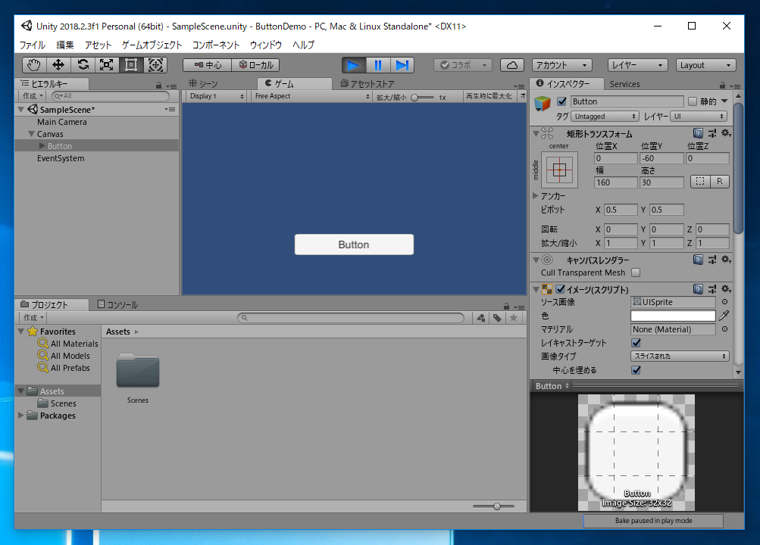
Task: Select the Rect Transform tool
Action: [131, 65]
